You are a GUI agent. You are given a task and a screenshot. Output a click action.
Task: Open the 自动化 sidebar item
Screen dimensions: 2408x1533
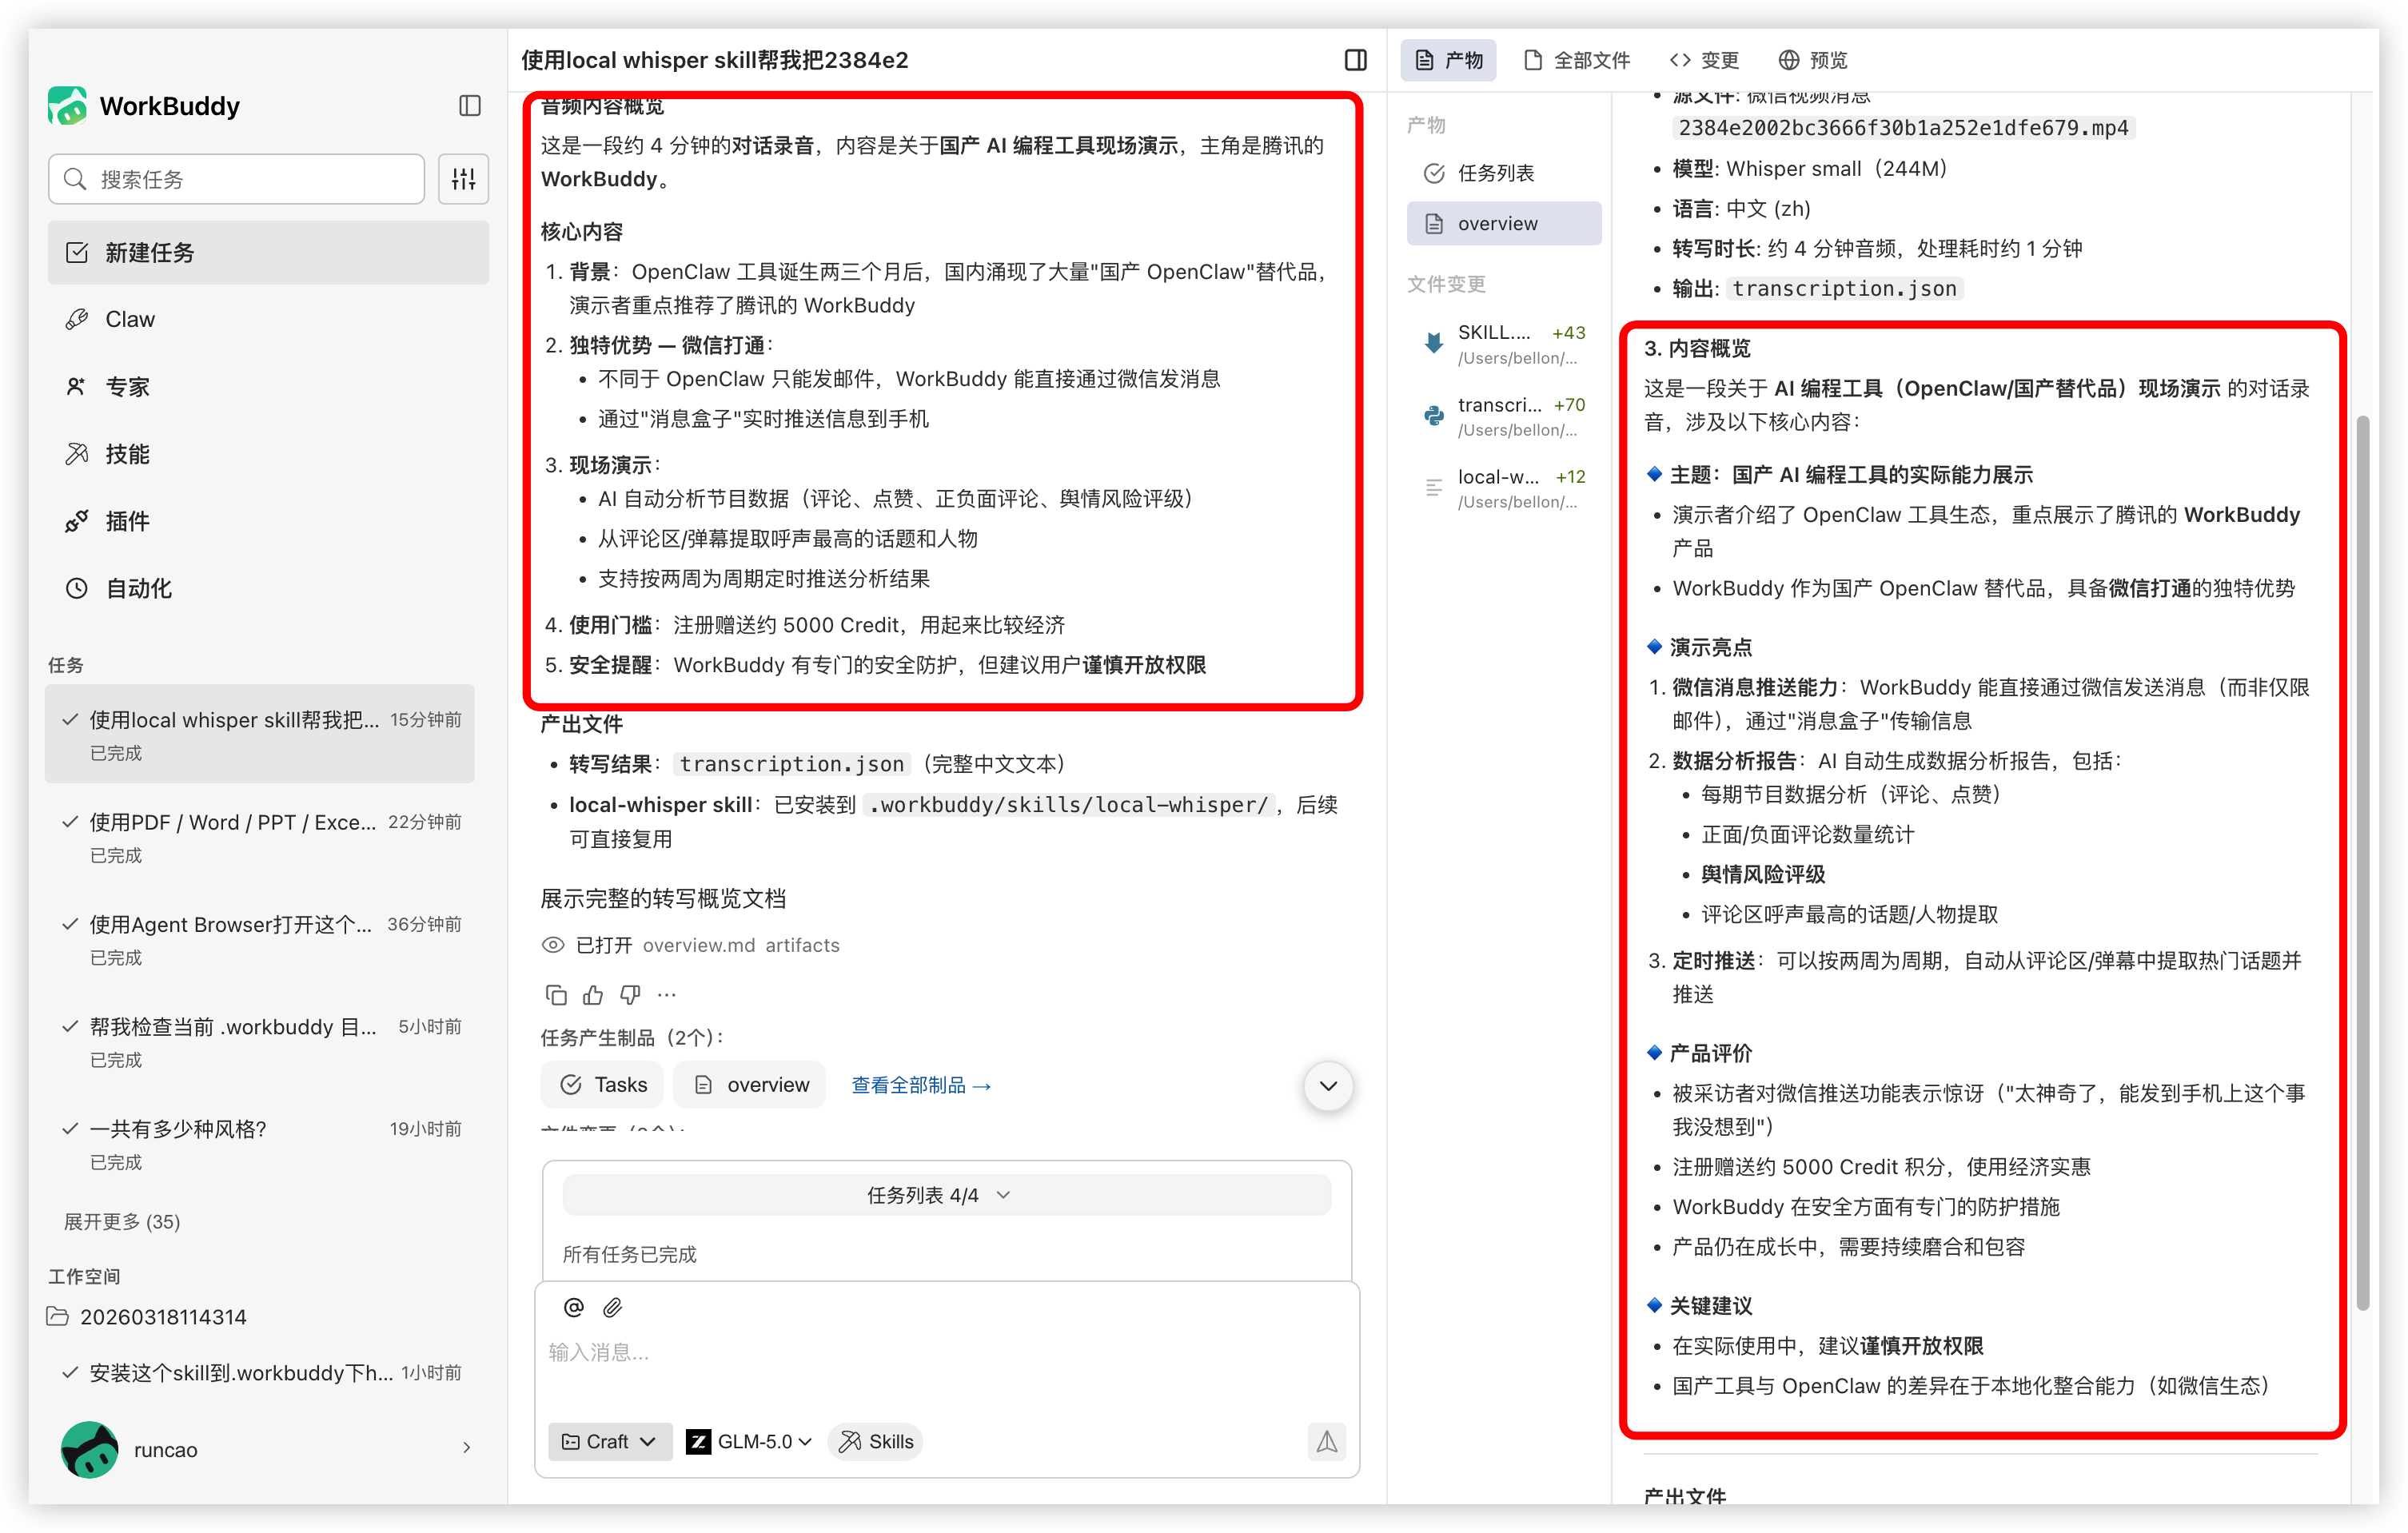pyautogui.click(x=138, y=588)
